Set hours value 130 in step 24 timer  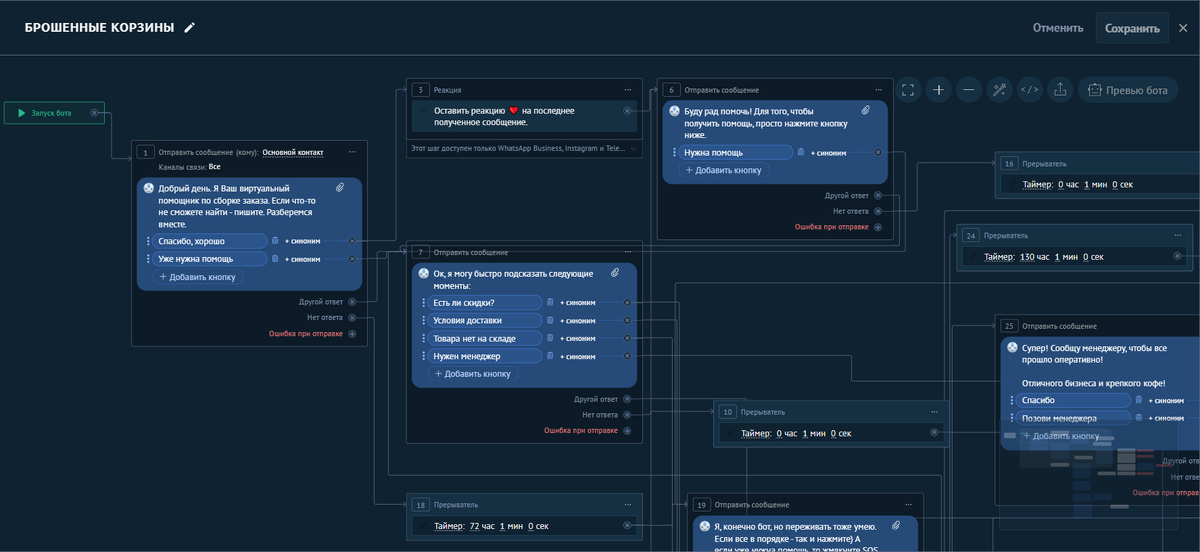[1026, 257]
